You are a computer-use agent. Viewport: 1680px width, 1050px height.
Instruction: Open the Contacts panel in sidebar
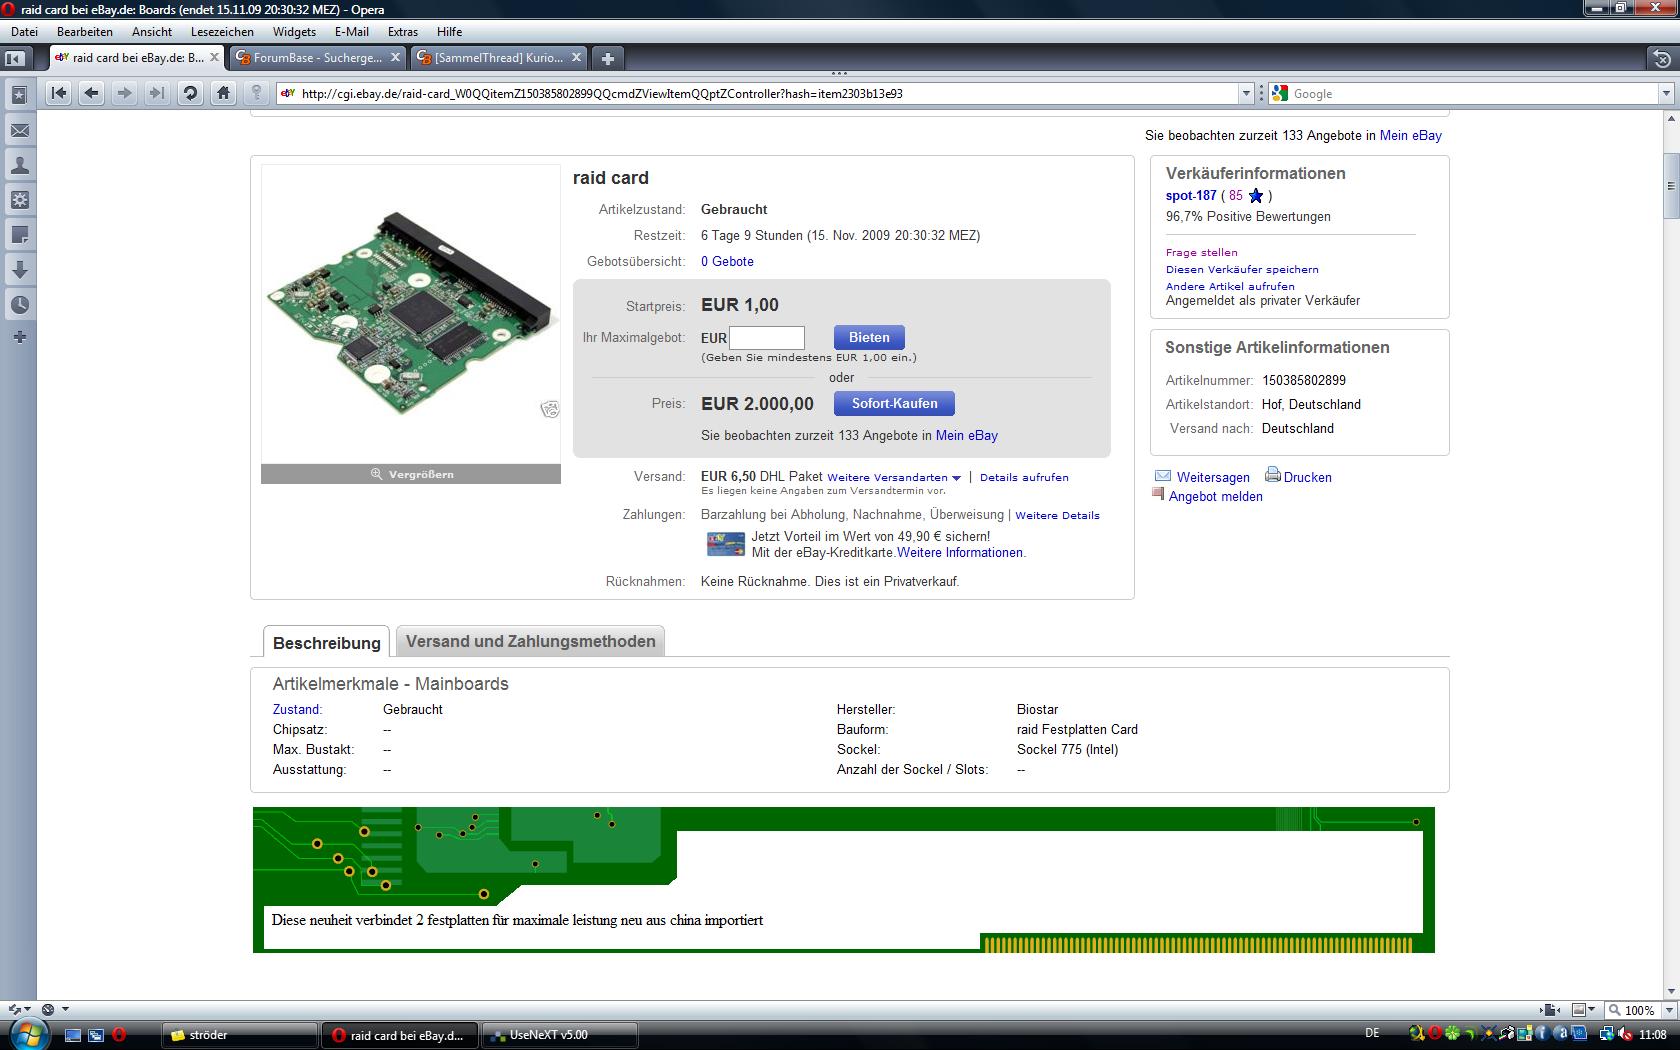tap(19, 165)
